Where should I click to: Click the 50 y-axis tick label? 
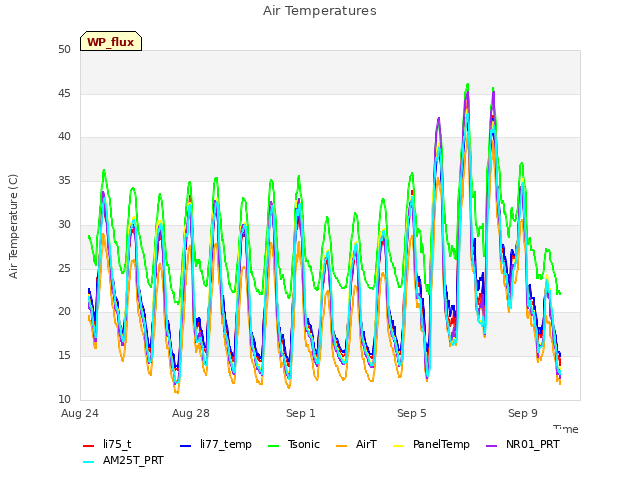64,49
